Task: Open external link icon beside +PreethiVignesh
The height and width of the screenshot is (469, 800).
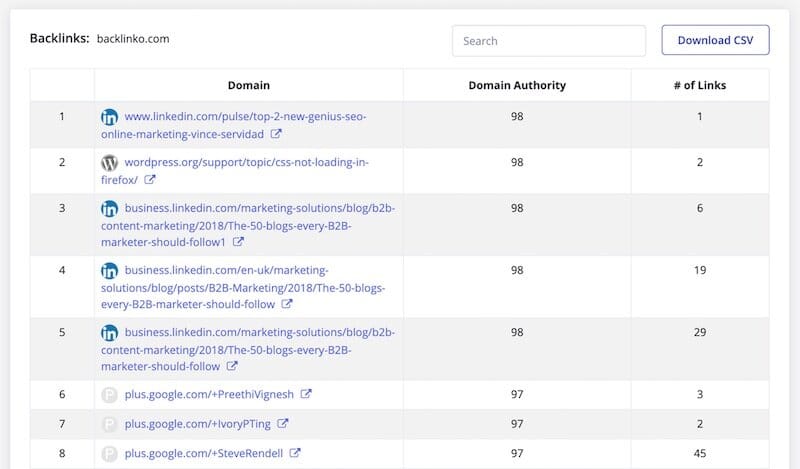Action: pos(306,394)
